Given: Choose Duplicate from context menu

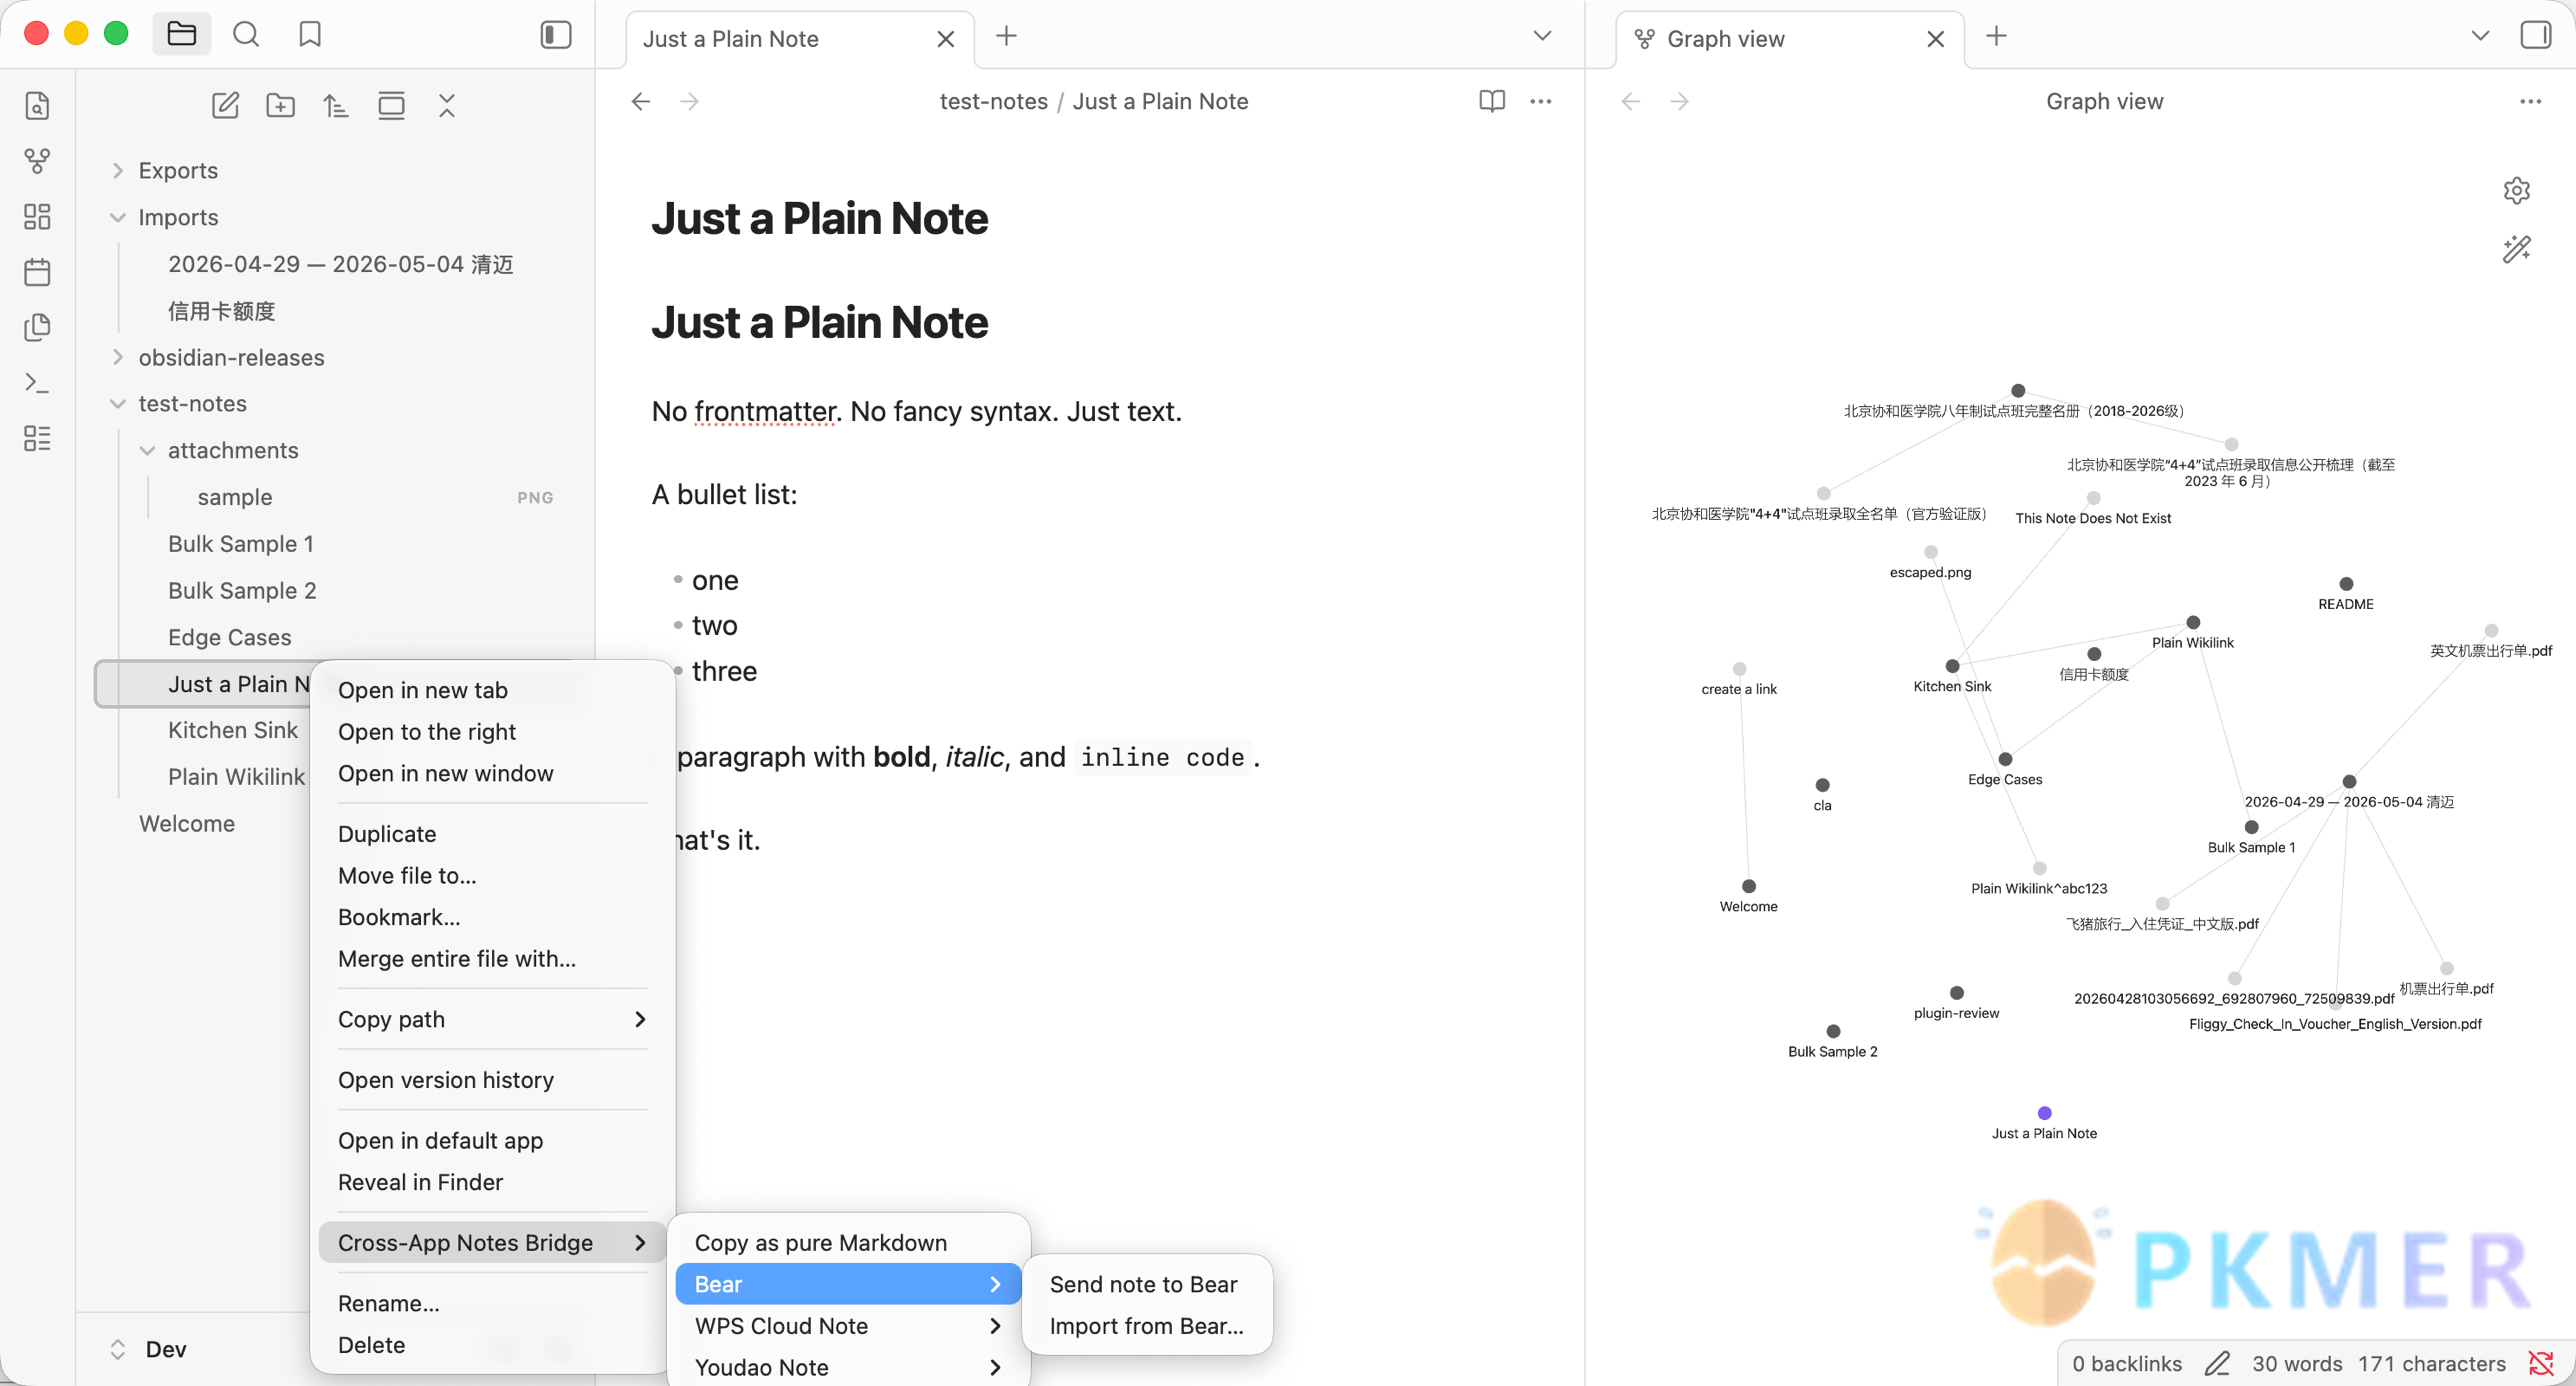Looking at the screenshot, I should click(x=492, y=834).
